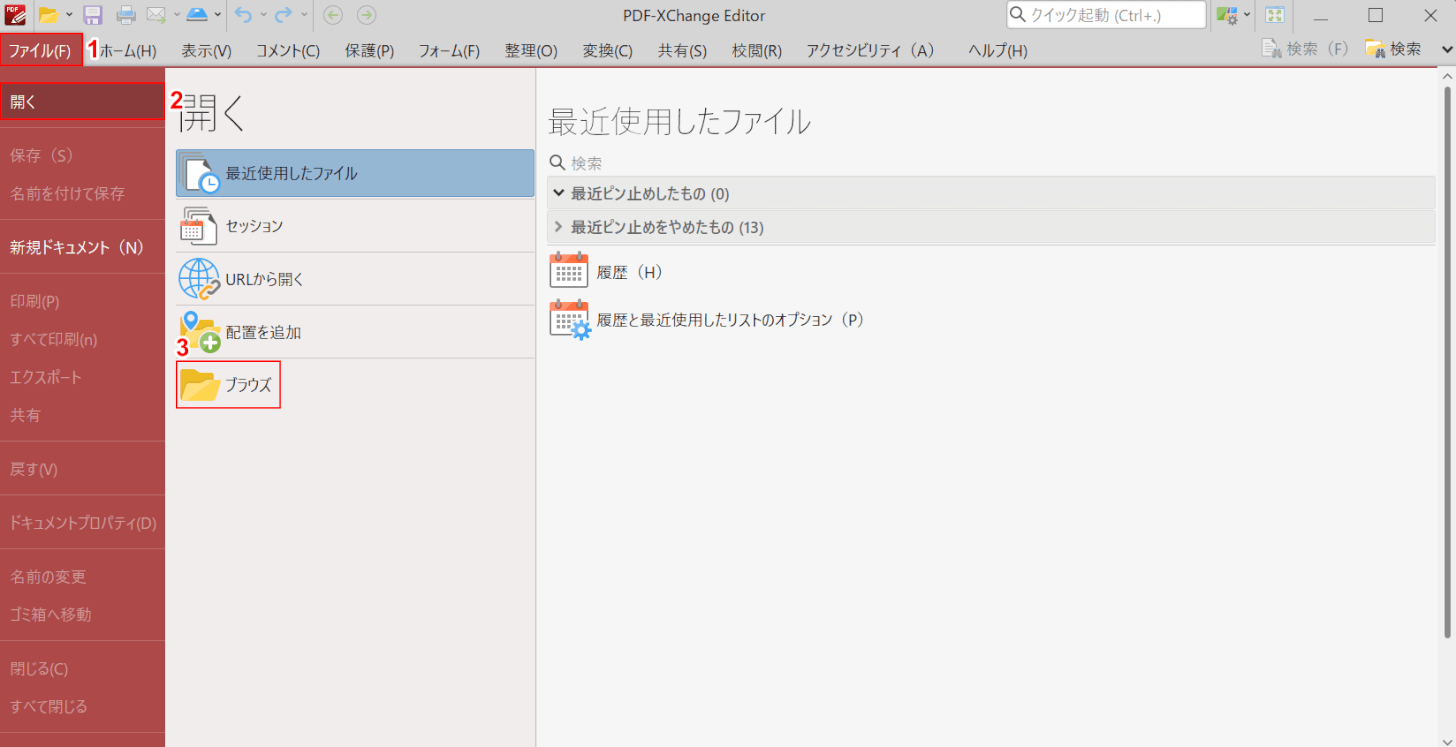Click the printer icon in quick toolbar
This screenshot has height=747, width=1456.
[126, 15]
